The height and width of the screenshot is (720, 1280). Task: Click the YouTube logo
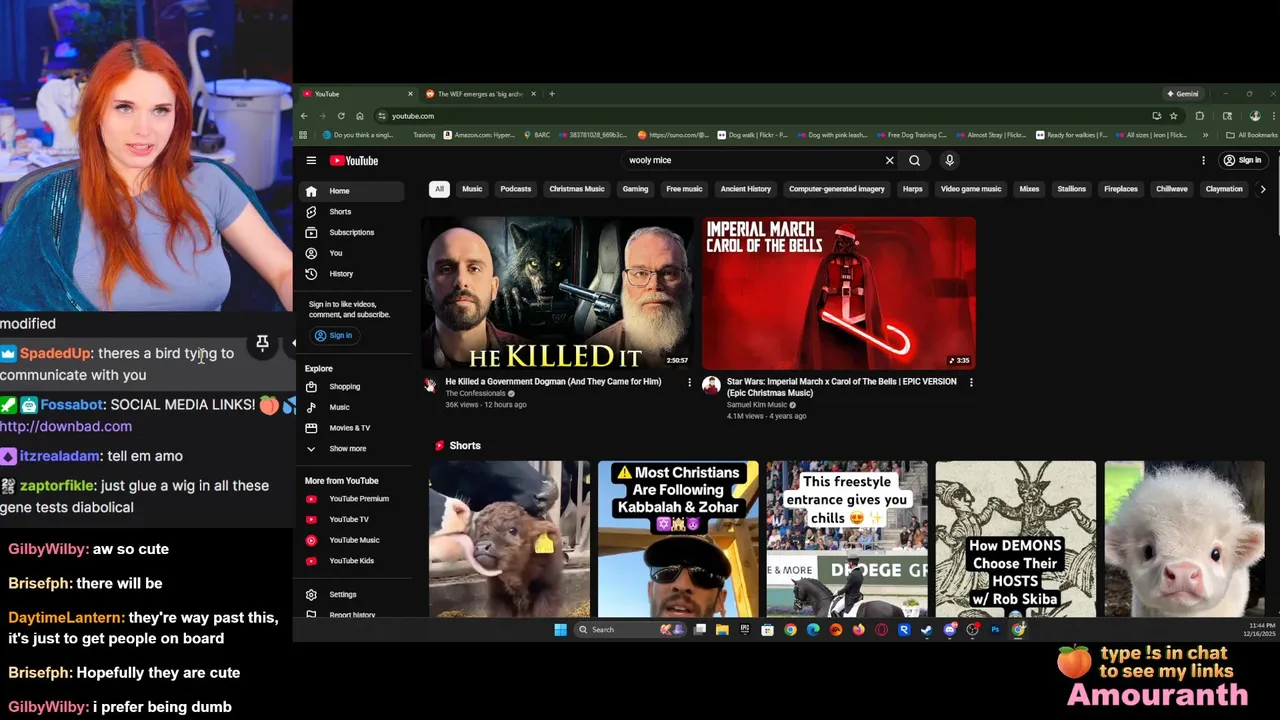pos(354,160)
